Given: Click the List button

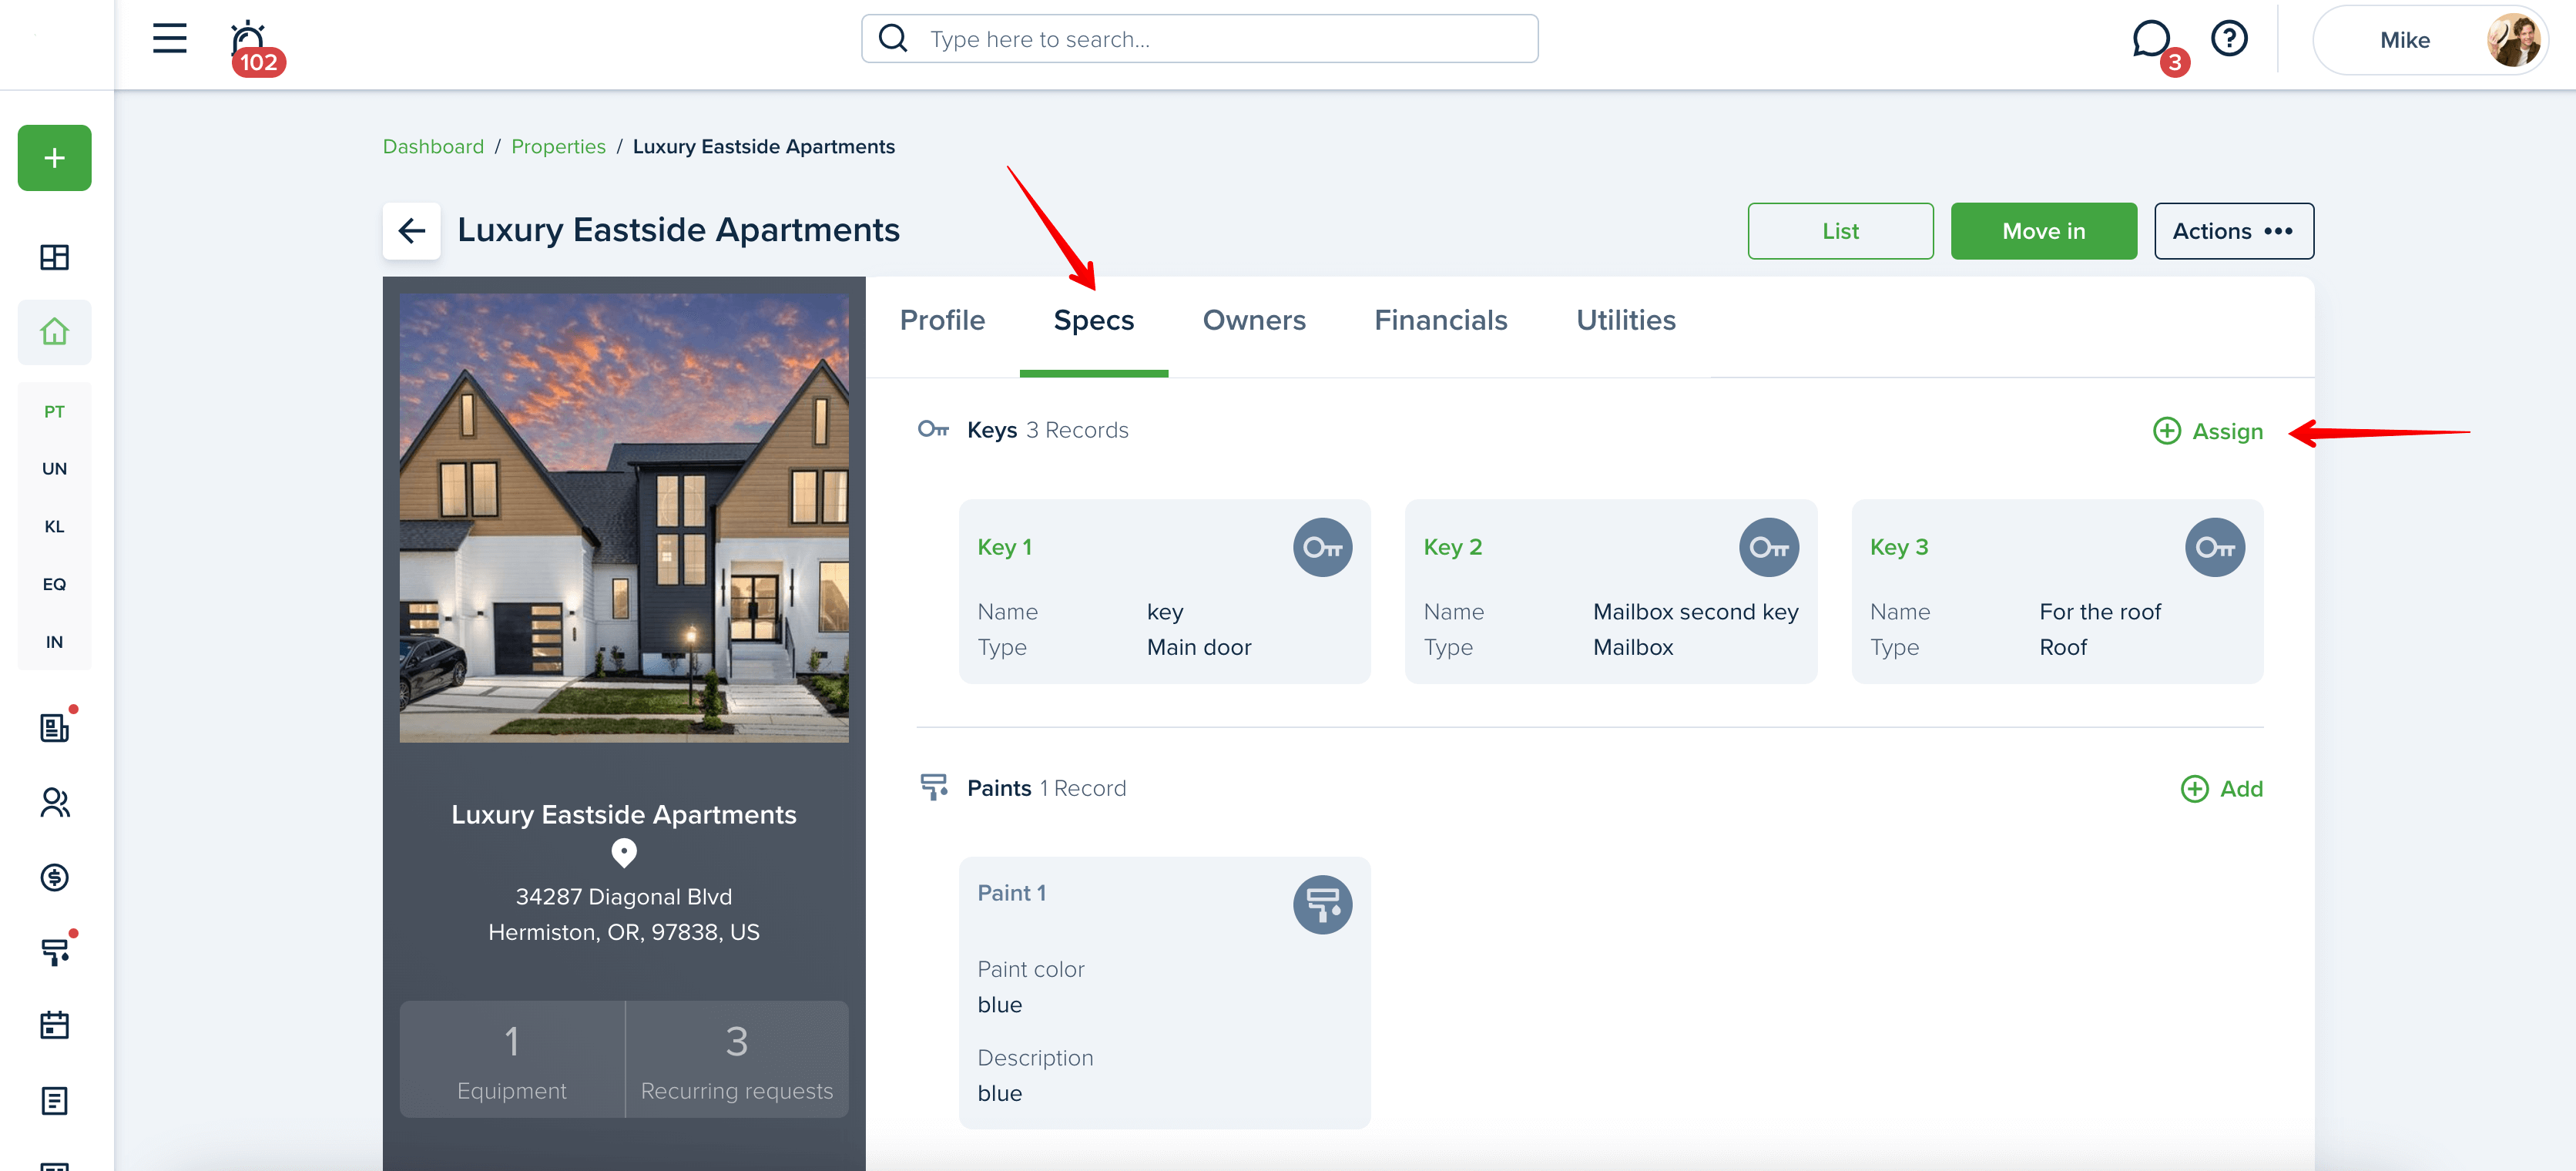Looking at the screenshot, I should pyautogui.click(x=1840, y=231).
